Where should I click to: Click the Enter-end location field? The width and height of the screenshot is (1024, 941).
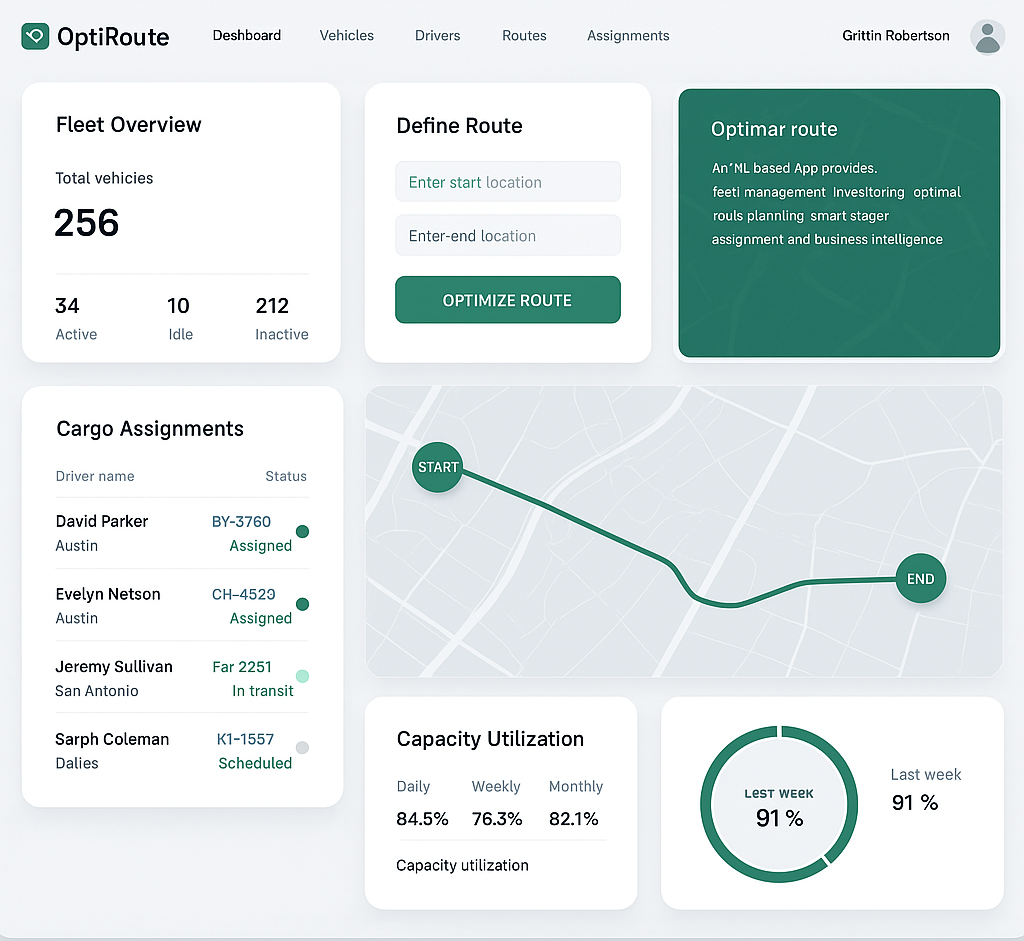pos(508,235)
